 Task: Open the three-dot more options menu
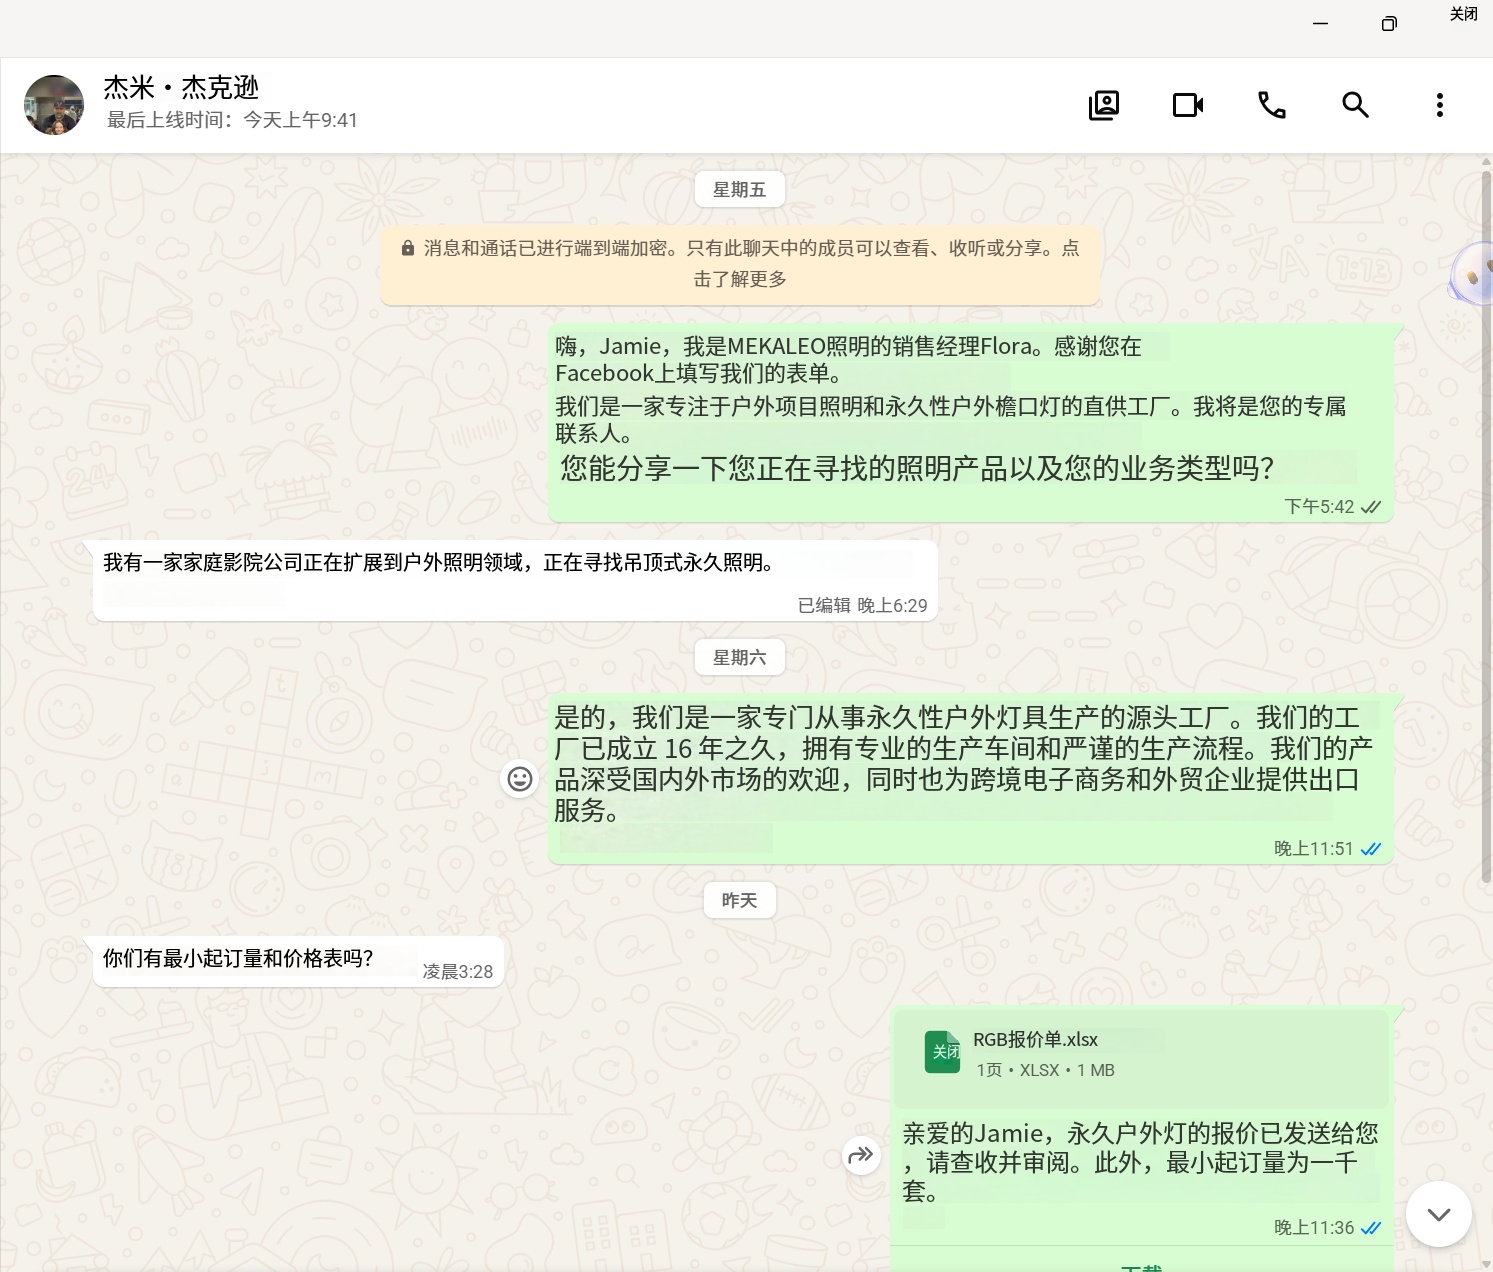[1439, 105]
